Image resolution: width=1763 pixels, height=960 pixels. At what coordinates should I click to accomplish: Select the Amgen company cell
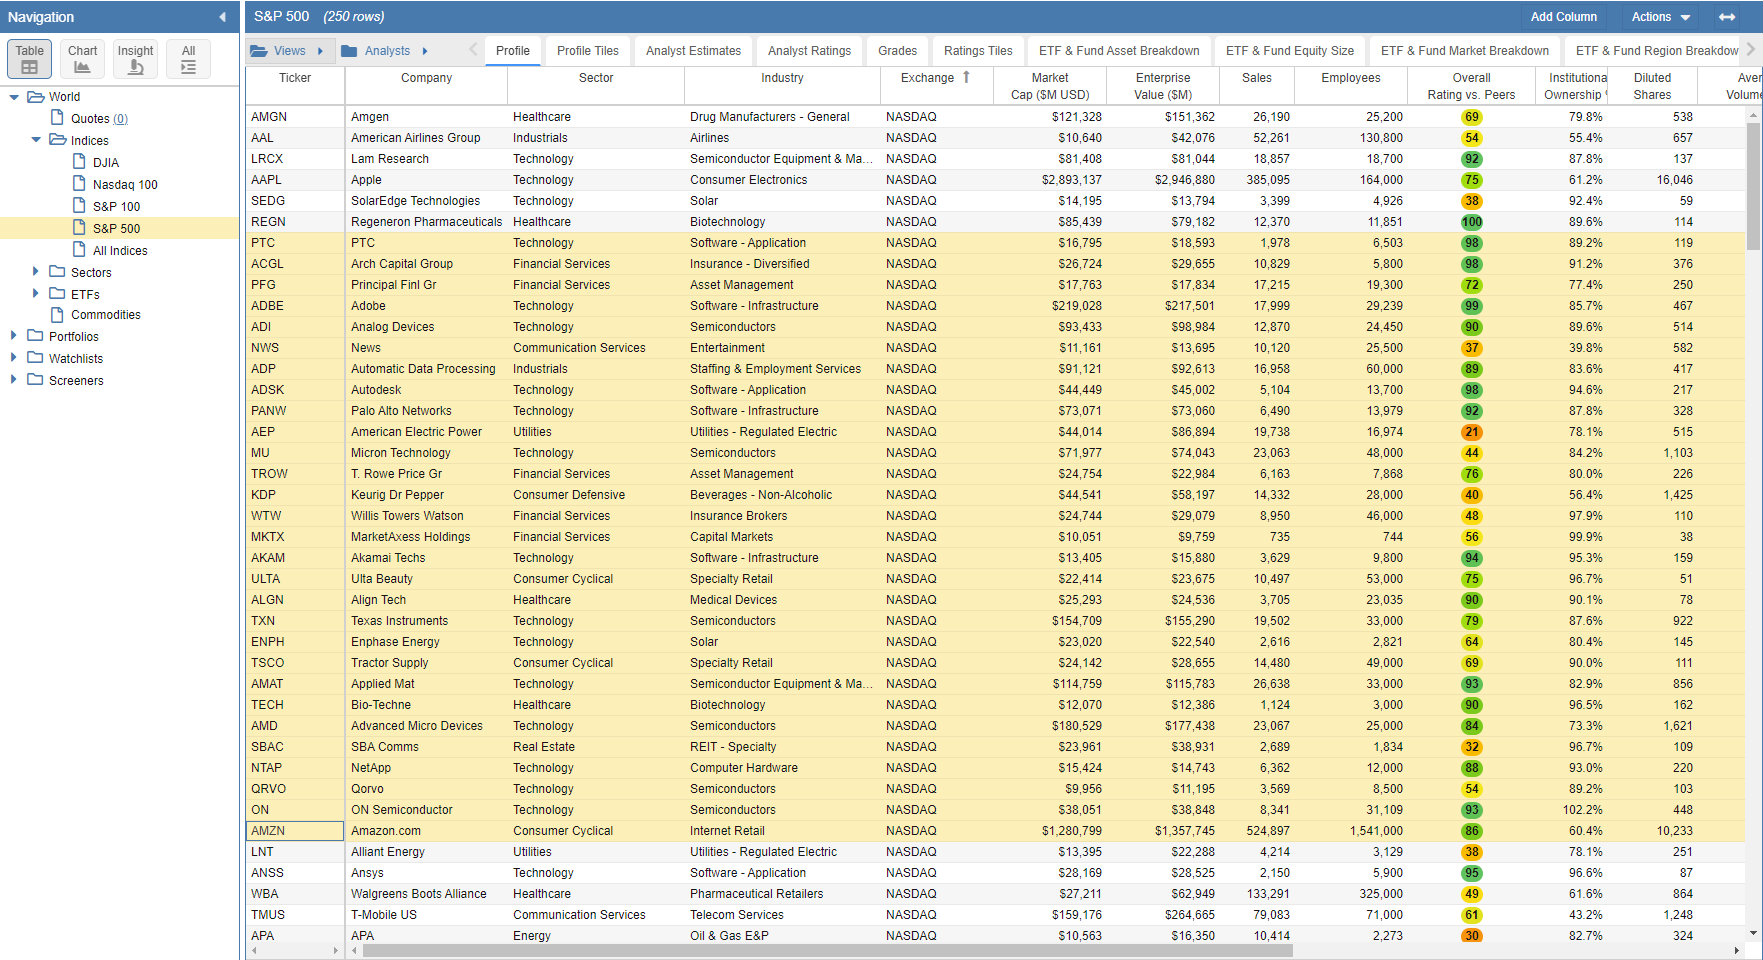click(426, 117)
